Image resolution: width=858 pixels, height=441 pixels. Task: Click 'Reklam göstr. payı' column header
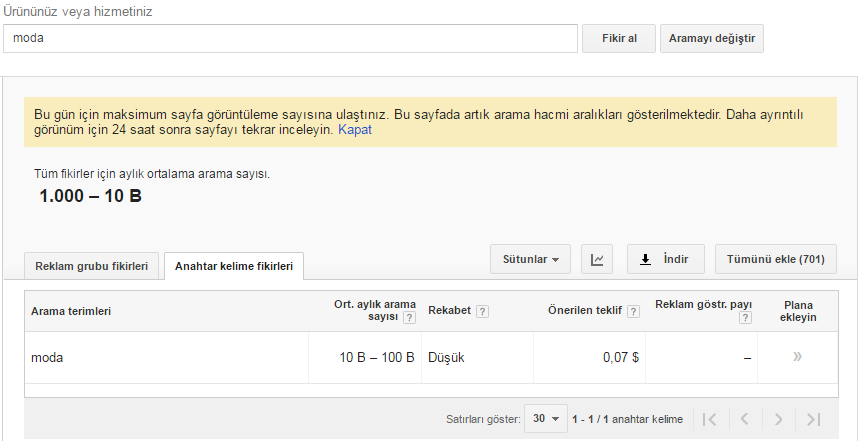pos(704,304)
